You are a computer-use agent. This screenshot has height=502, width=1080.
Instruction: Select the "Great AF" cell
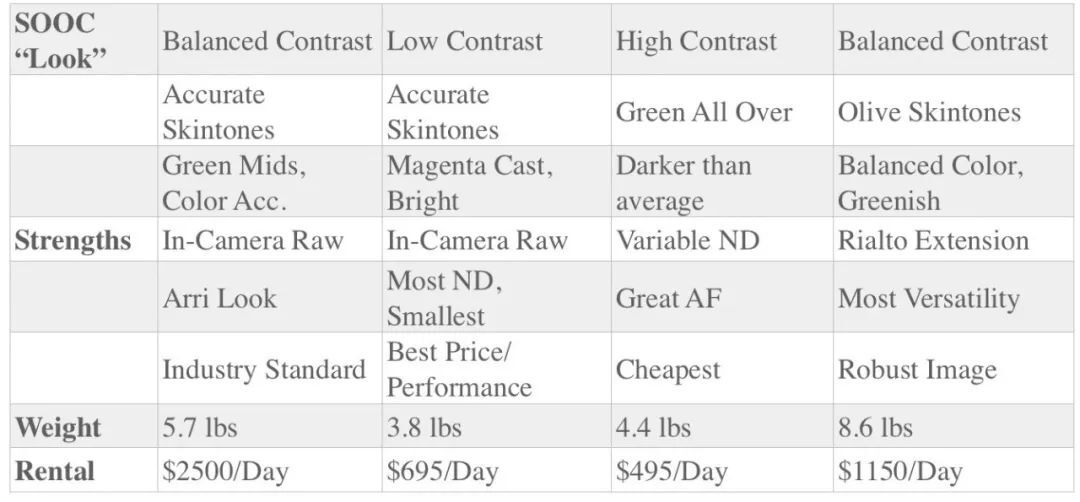(668, 298)
